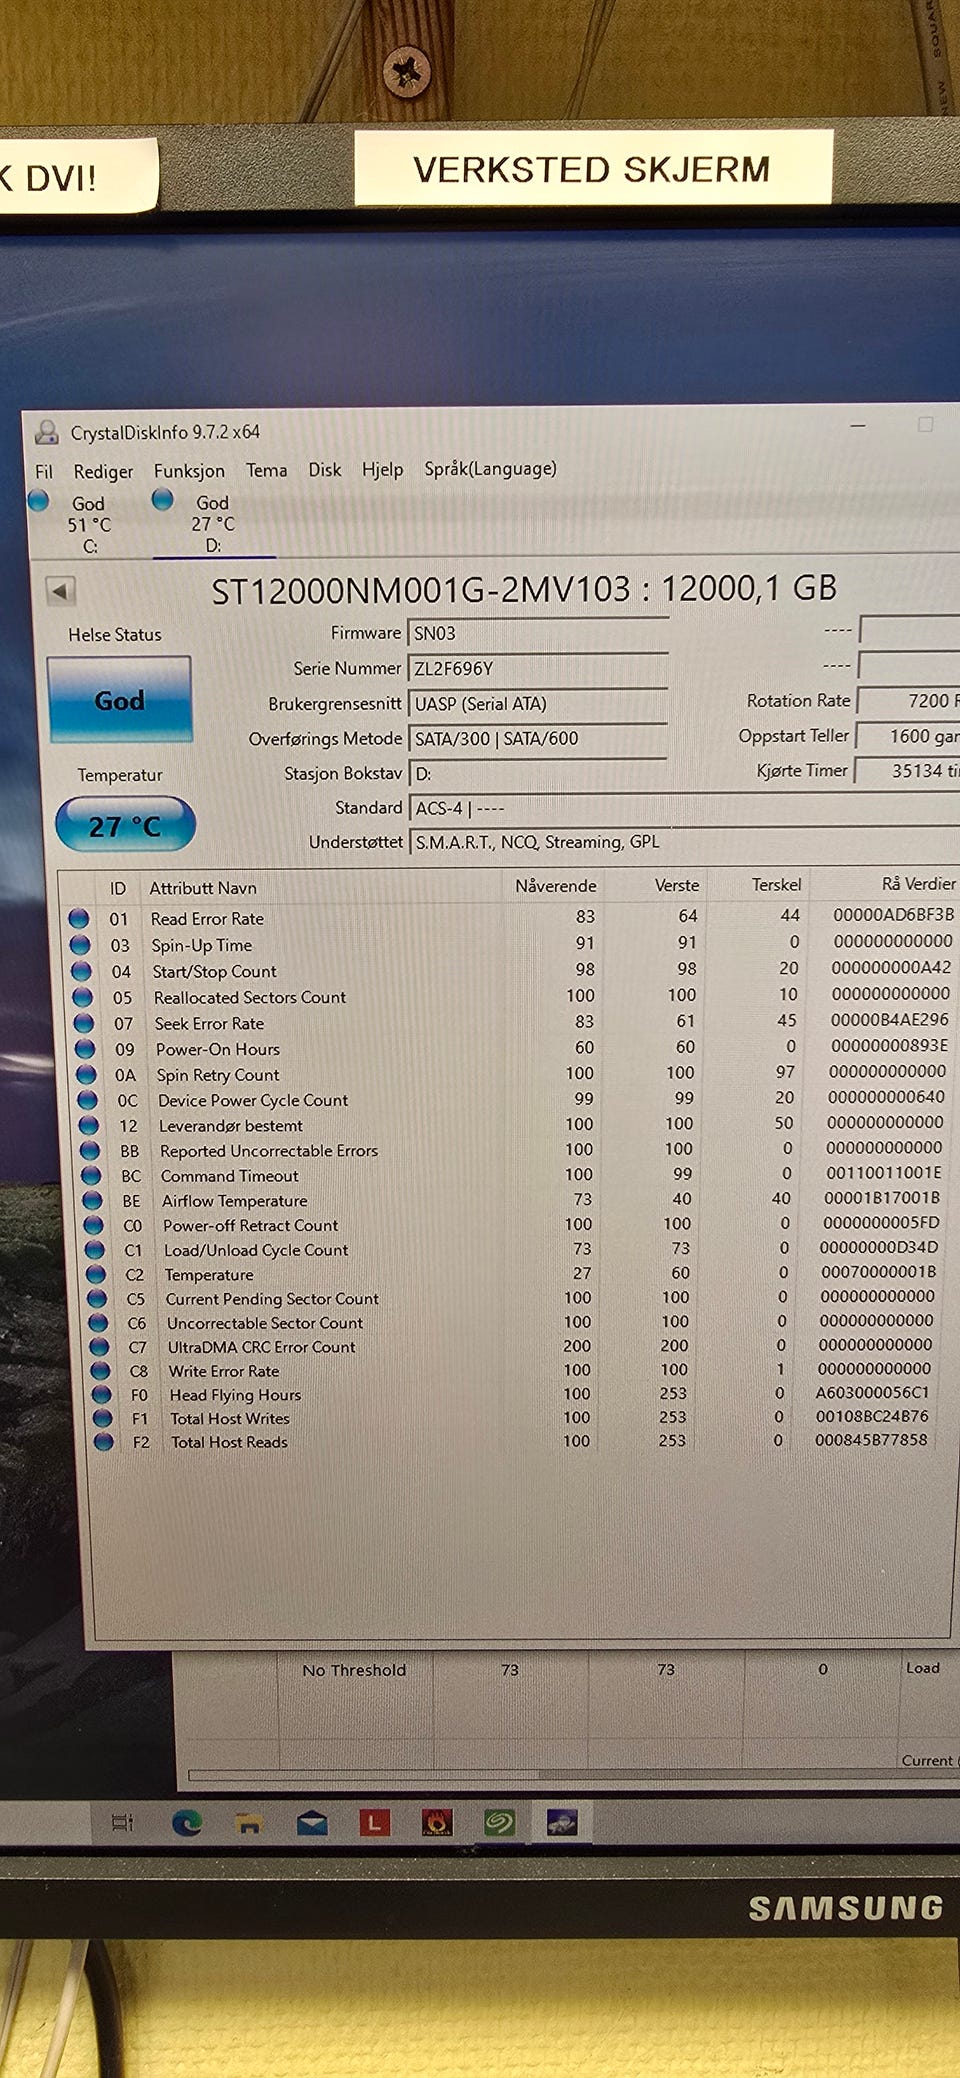
Task: Click the status dot for Command Timeout
Action: [91, 1176]
